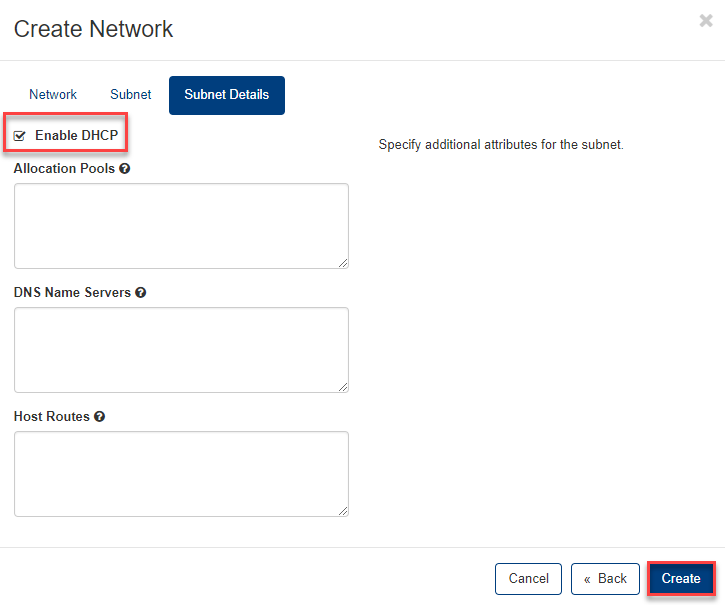Click the Host Routes field label

coord(52,417)
